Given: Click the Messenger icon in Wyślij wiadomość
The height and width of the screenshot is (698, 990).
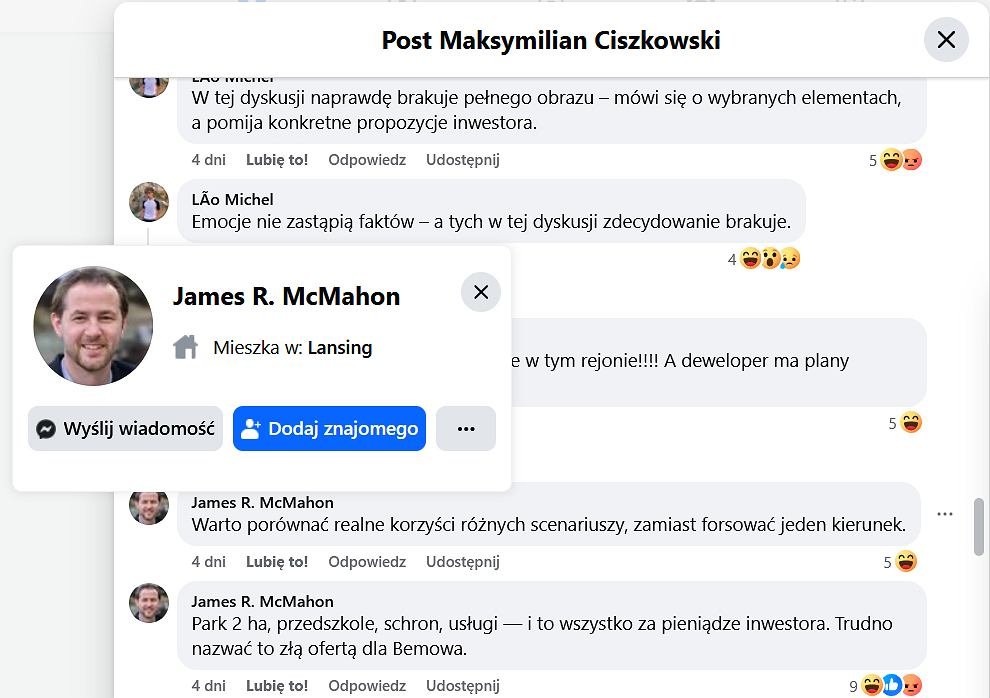Looking at the screenshot, I should coord(46,429).
